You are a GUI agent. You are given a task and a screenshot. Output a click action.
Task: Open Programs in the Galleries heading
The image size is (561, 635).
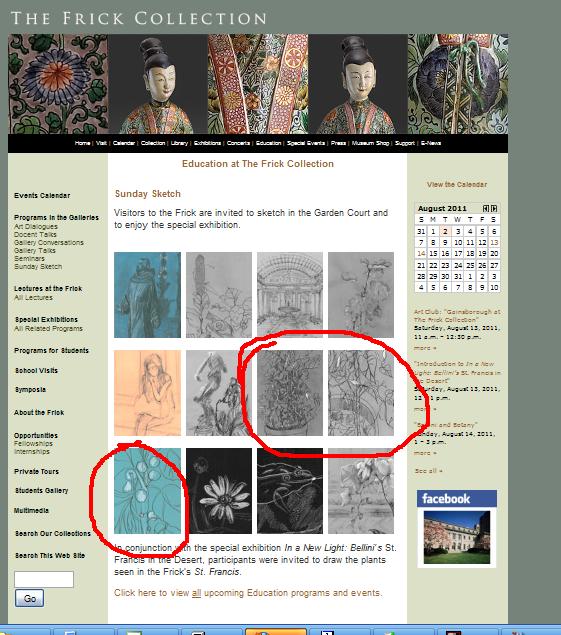(x=56, y=217)
